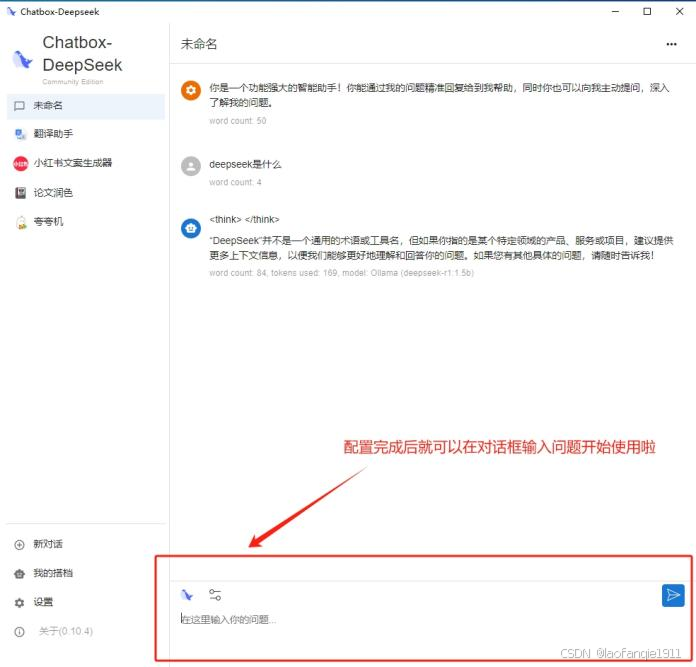Screen dimensions: 696x667
Task: Start a 新对话 new chat
Action: point(86,544)
